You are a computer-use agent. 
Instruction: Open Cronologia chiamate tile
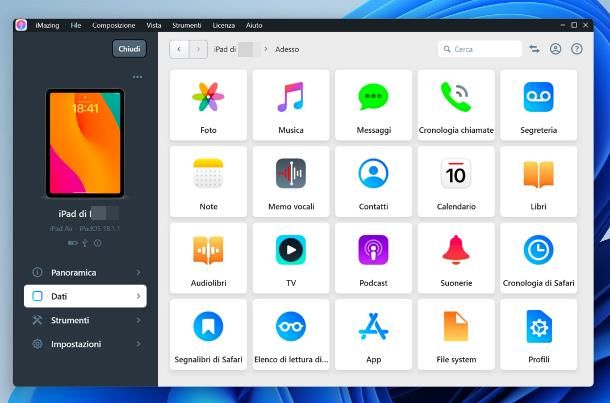[456, 105]
